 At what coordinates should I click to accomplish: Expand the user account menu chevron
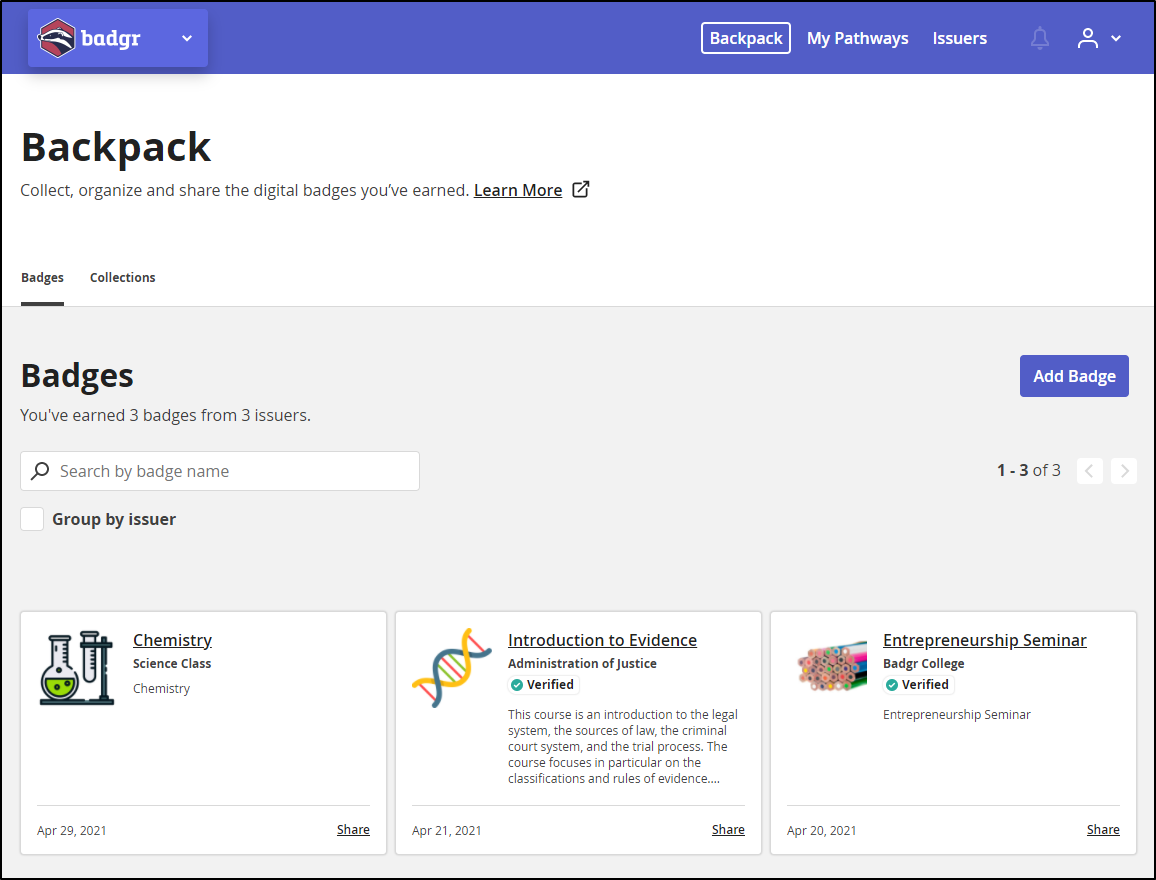[x=1116, y=38]
